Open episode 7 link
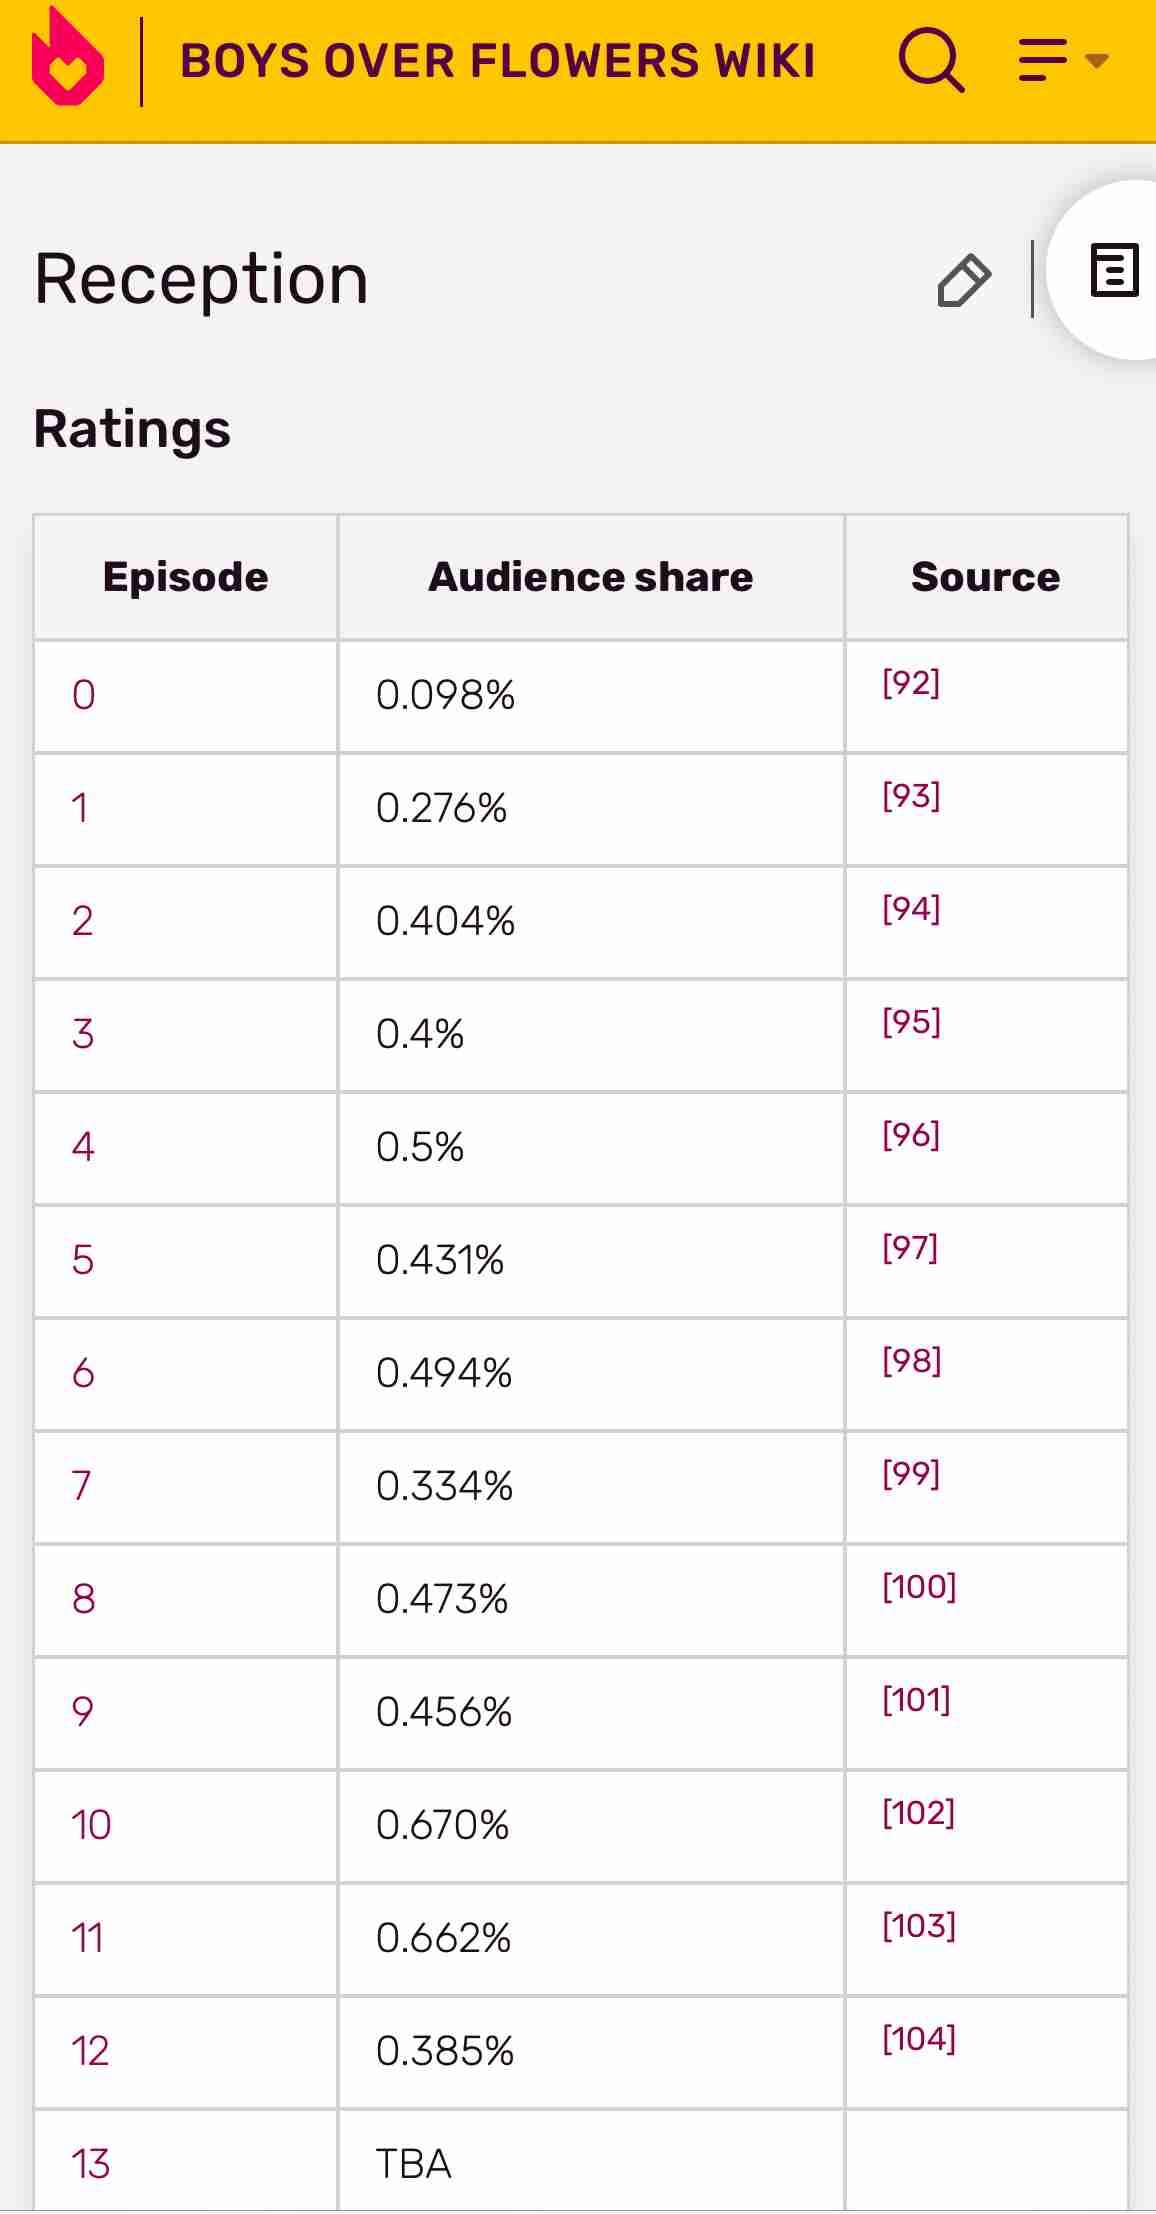The image size is (1156, 2214). [x=82, y=1486]
